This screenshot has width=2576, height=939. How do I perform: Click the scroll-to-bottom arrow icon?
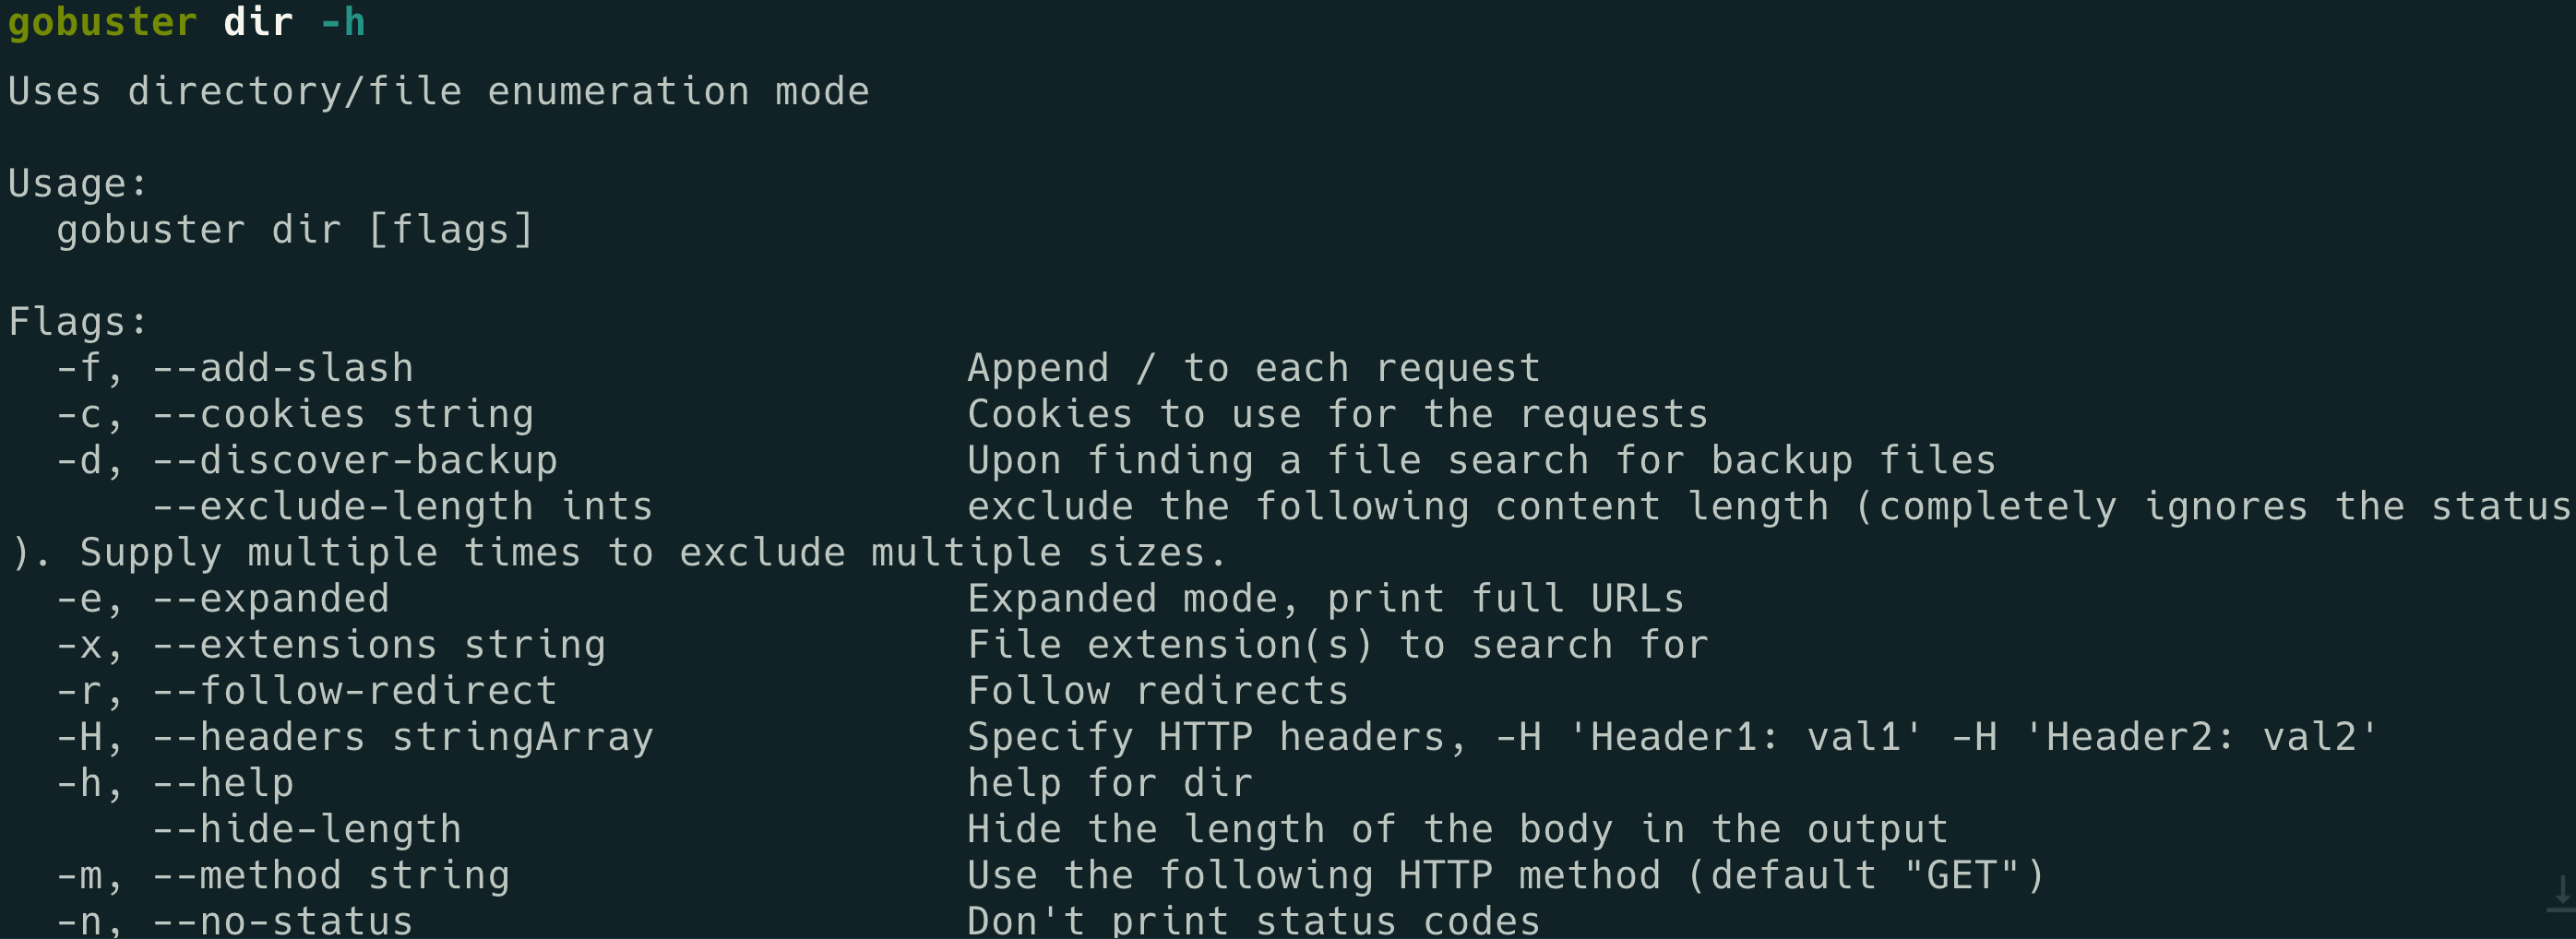[x=2561, y=891]
